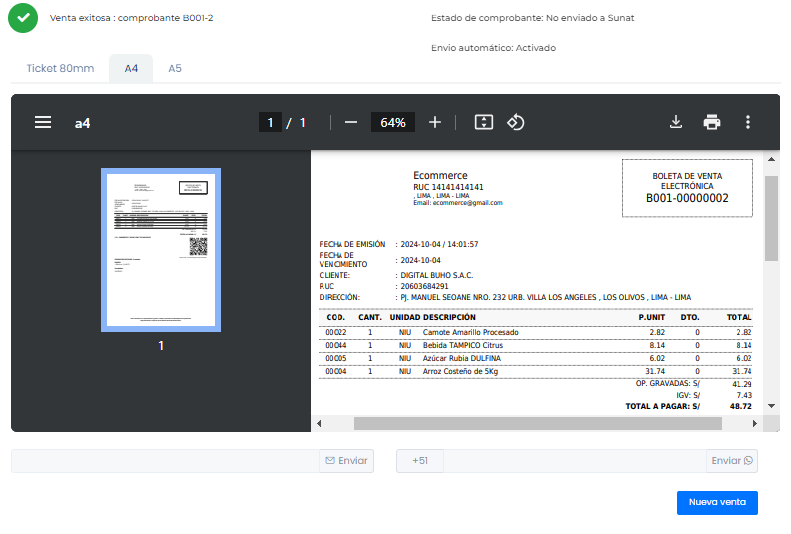Send receipt via WhatsApp Enviar button

click(x=732, y=461)
